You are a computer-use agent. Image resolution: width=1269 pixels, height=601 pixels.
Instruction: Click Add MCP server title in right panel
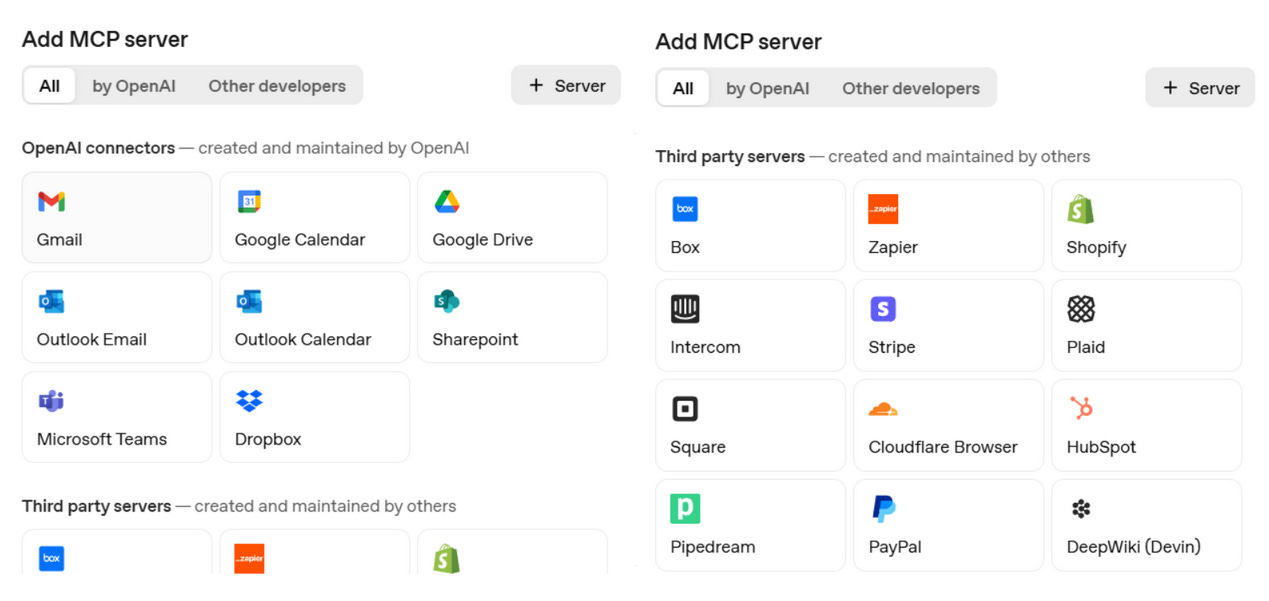(x=738, y=42)
